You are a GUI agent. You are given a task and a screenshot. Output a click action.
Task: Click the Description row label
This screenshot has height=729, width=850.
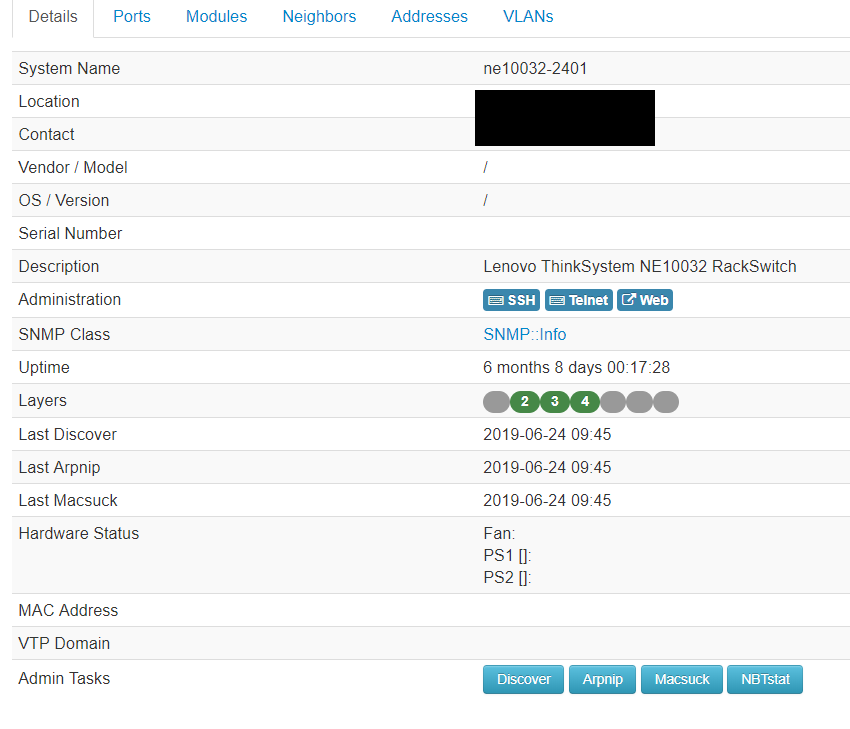coord(59,267)
